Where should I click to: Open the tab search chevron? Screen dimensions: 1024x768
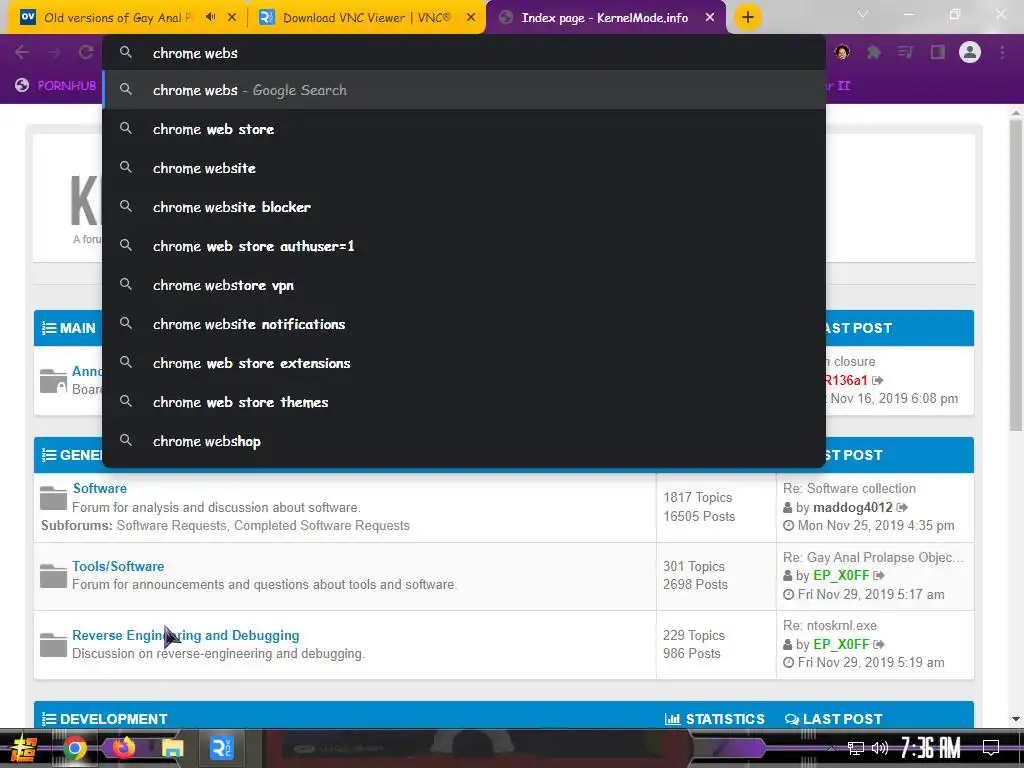pos(863,14)
